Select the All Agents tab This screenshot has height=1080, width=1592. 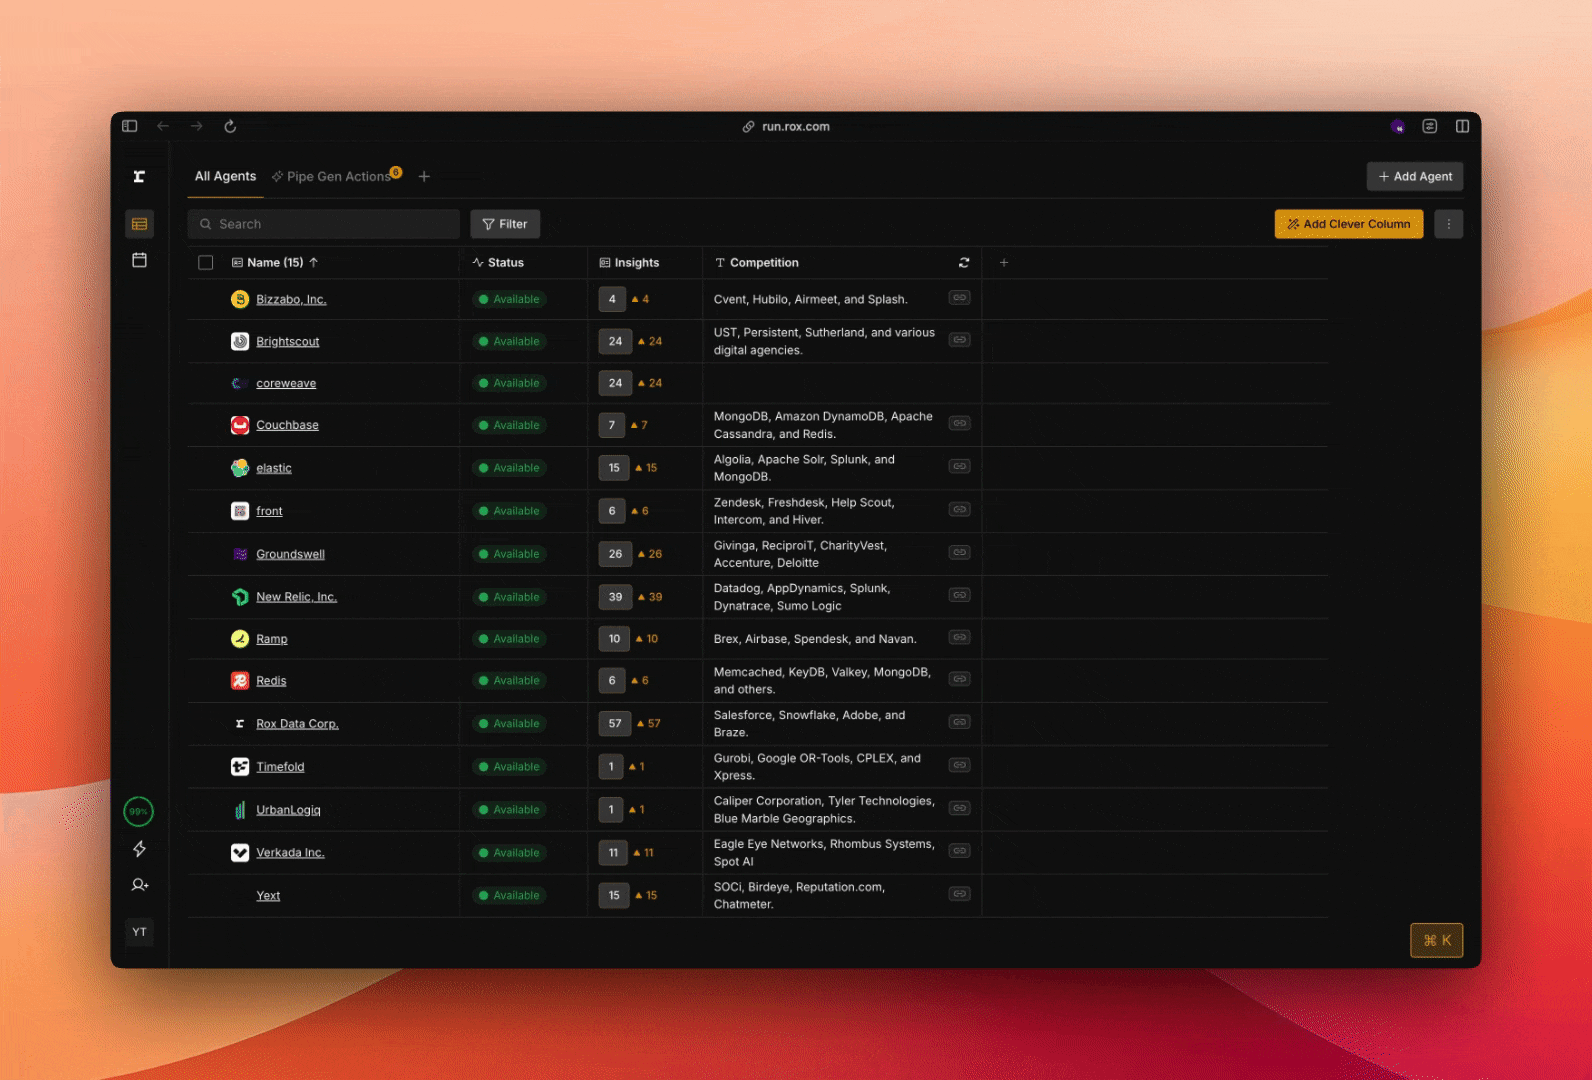[225, 177]
